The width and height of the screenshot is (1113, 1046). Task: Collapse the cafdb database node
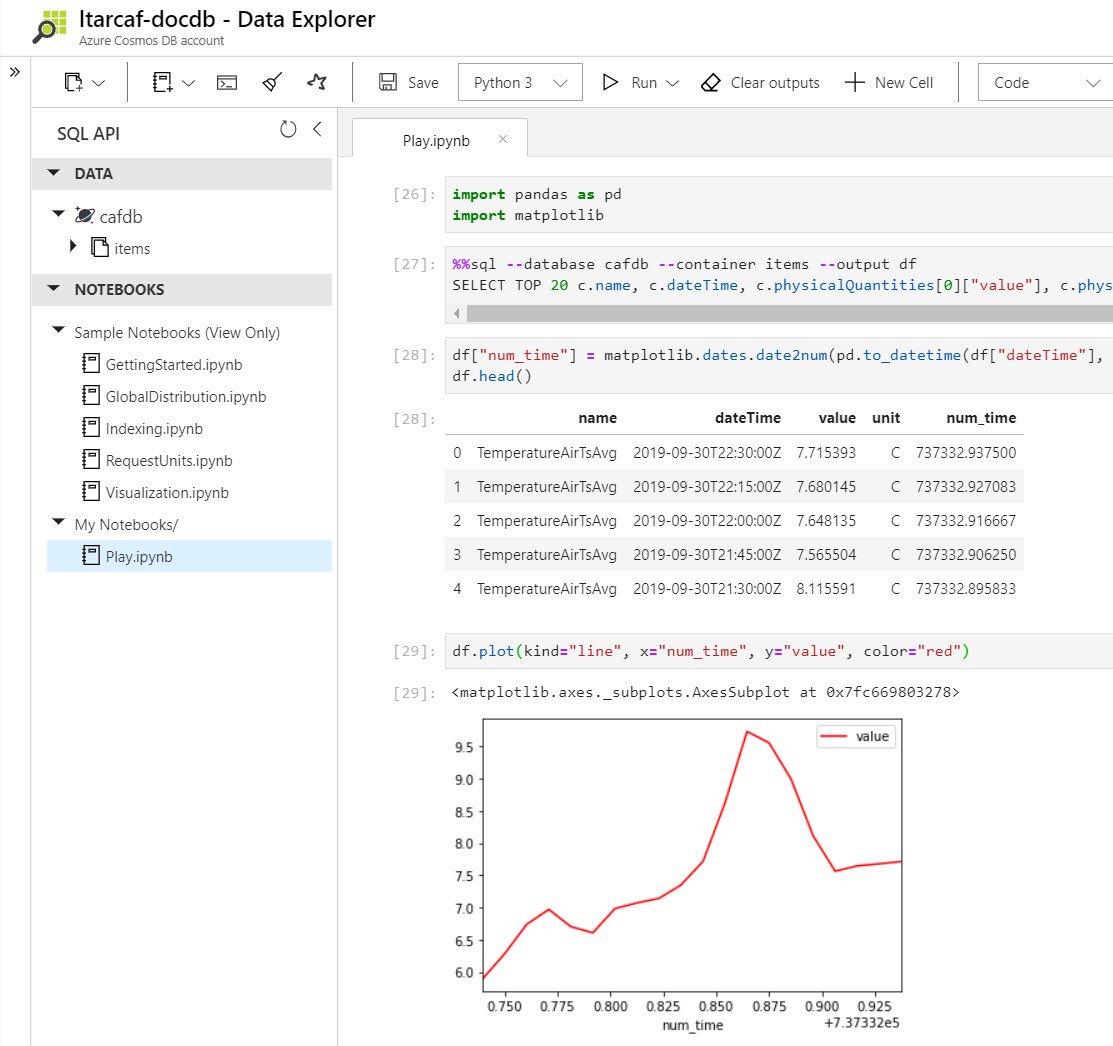coord(59,213)
